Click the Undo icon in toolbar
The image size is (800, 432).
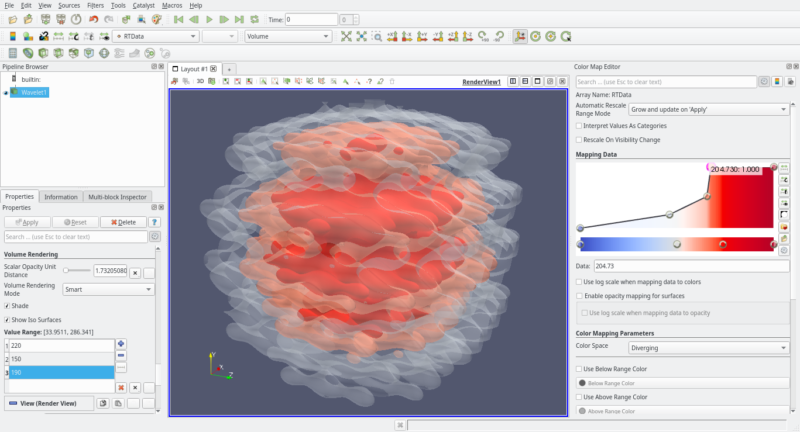coord(93,19)
